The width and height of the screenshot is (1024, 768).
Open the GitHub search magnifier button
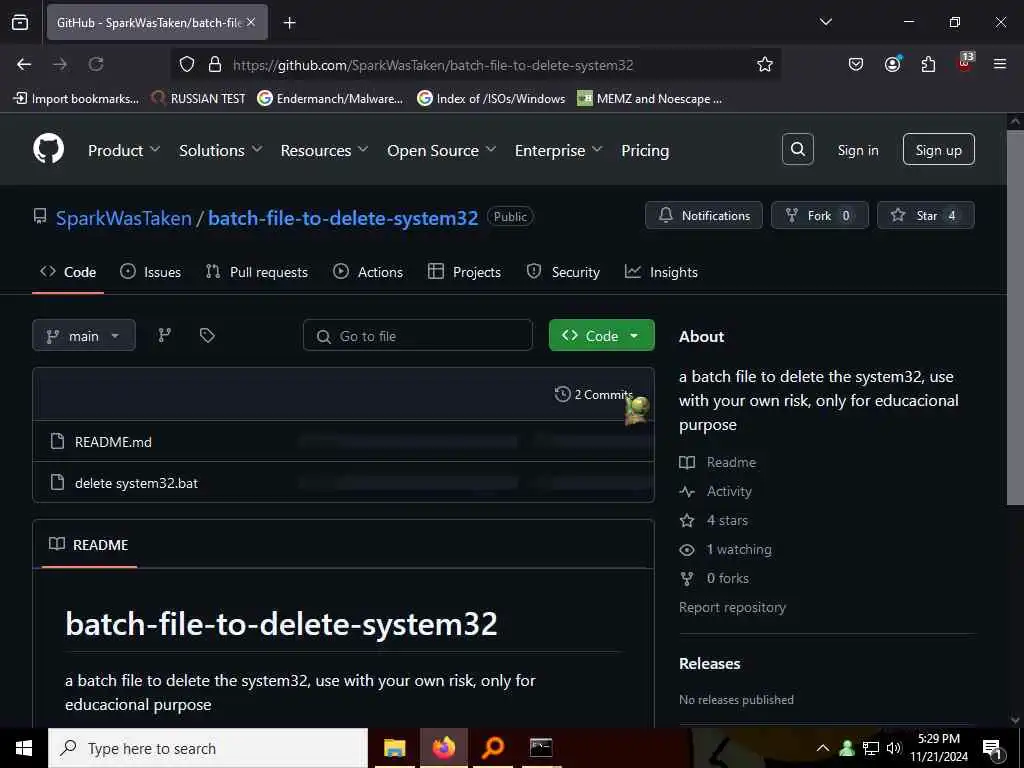pyautogui.click(x=797, y=150)
